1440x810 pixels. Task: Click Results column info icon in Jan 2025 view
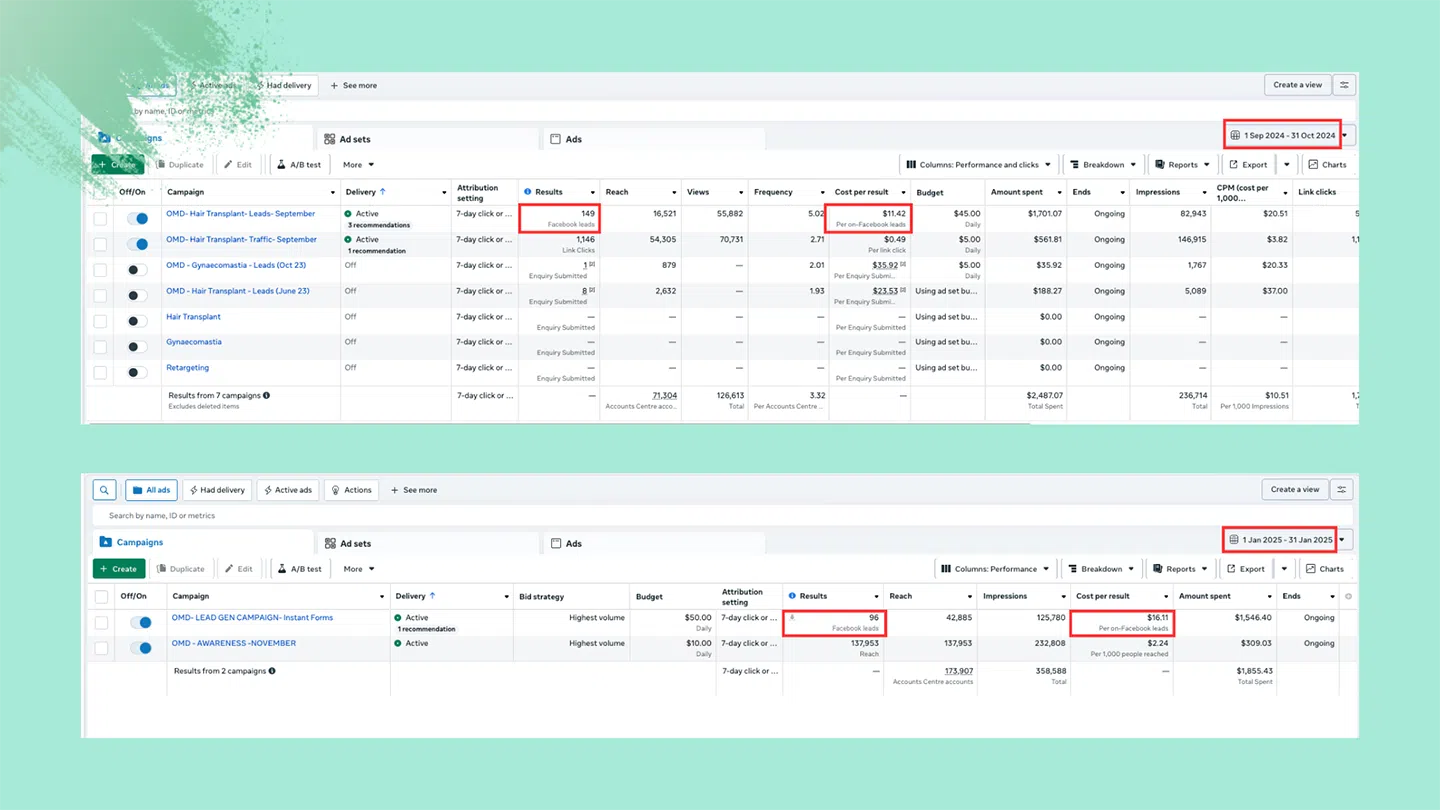792,596
